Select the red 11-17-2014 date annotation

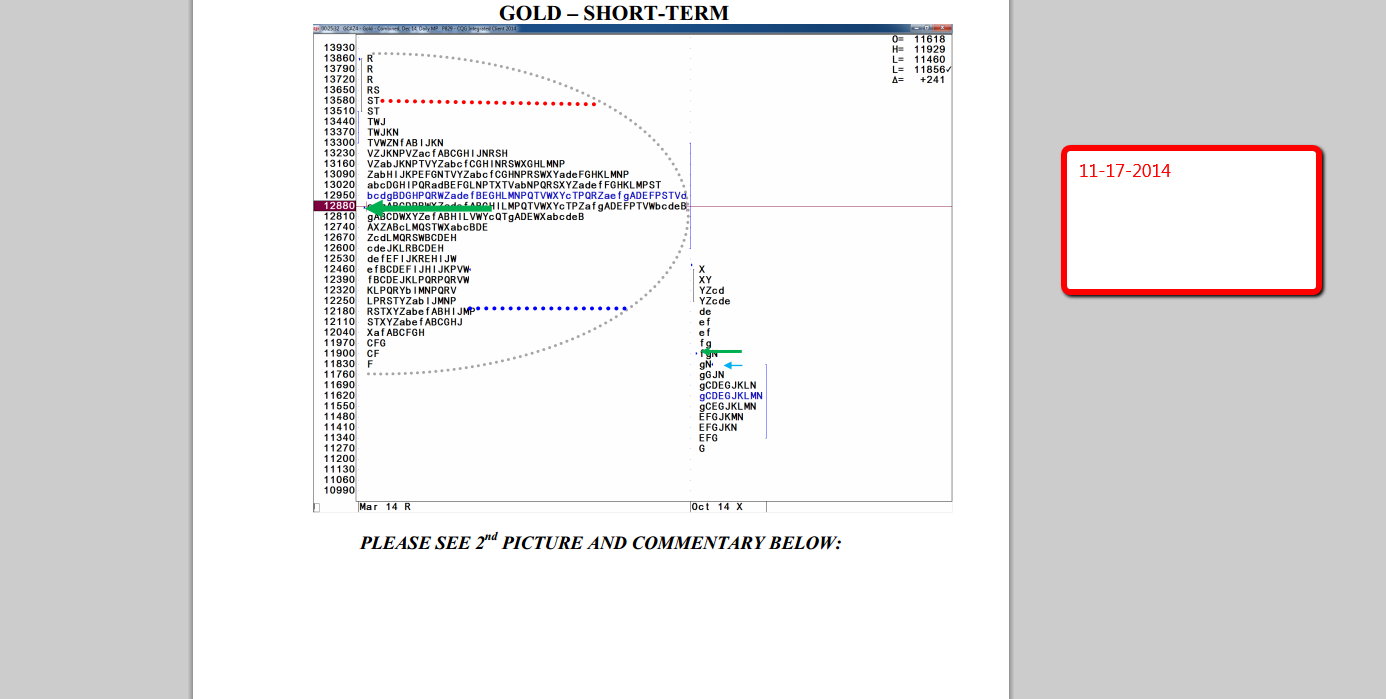coord(1124,171)
